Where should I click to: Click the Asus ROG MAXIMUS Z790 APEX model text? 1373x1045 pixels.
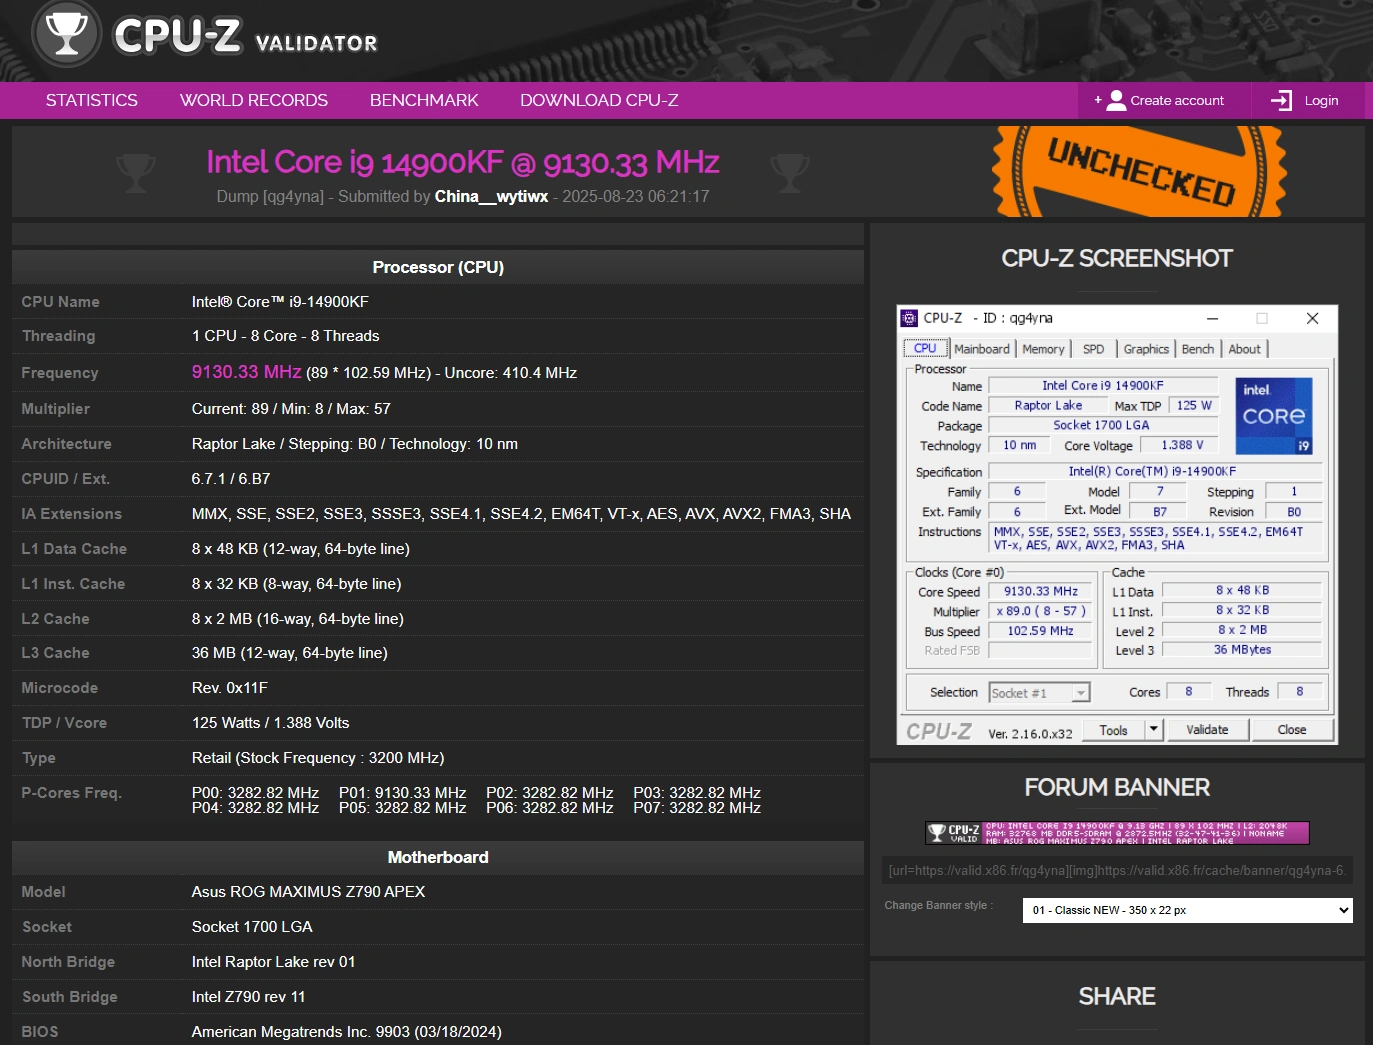[308, 892]
